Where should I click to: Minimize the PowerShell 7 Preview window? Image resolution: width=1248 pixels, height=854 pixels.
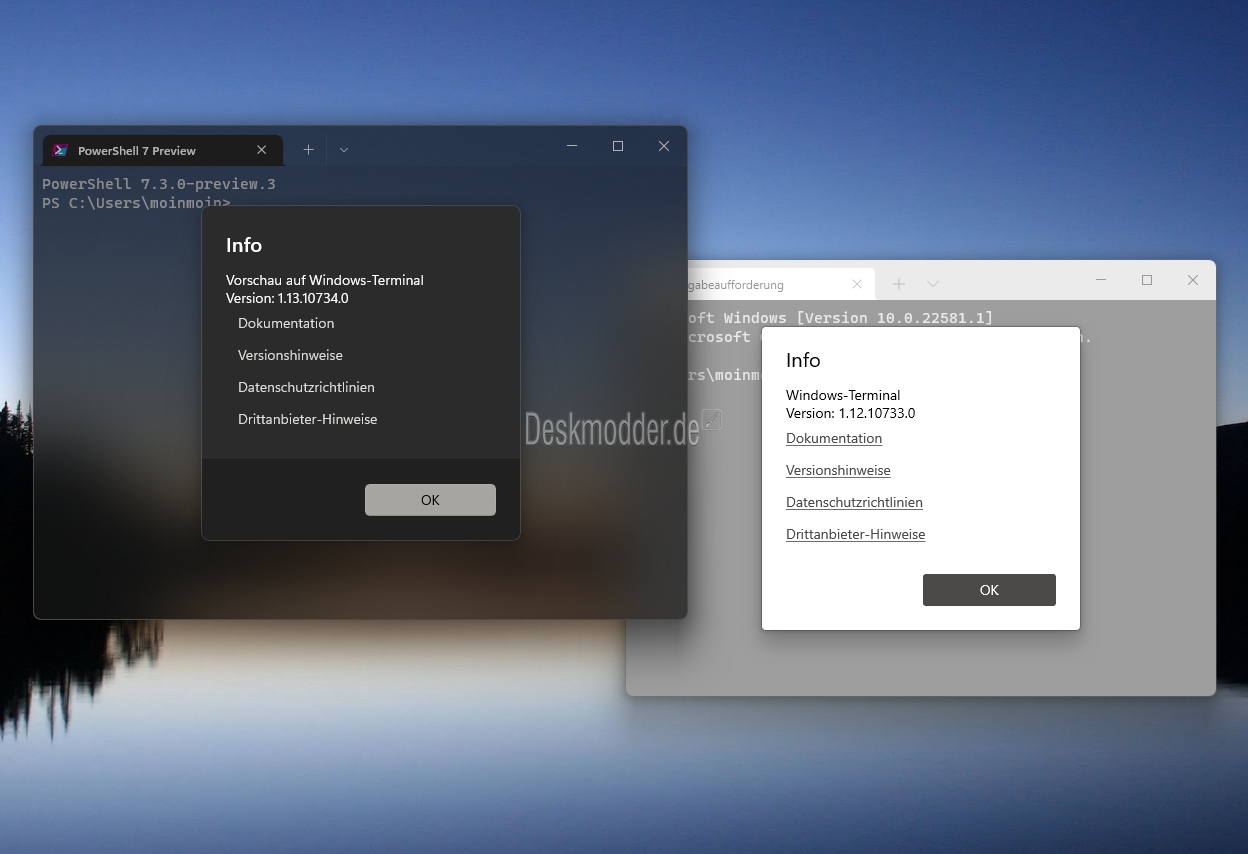pyautogui.click(x=573, y=146)
